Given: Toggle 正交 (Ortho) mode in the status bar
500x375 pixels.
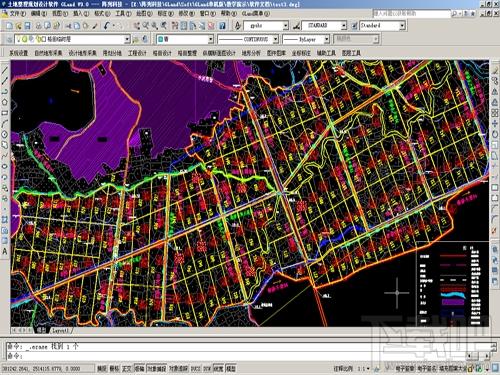Looking at the screenshot, I should (x=127, y=369).
